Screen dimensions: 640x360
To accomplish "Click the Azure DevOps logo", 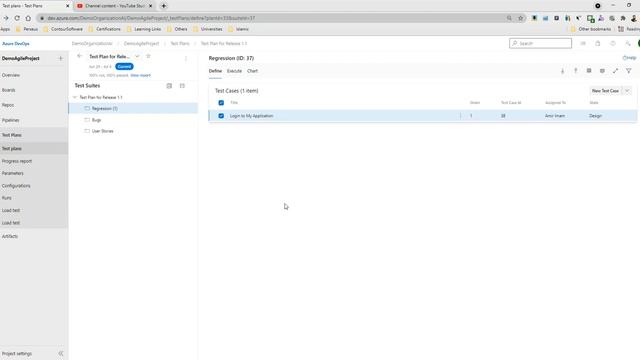I will tap(16, 43).
